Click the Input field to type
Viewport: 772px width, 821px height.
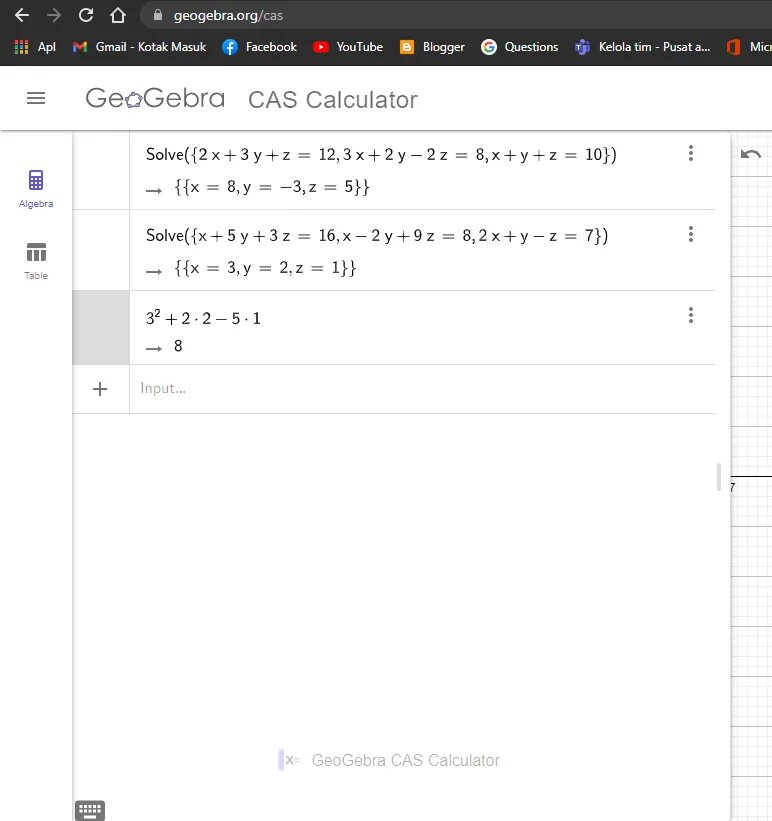coord(420,388)
